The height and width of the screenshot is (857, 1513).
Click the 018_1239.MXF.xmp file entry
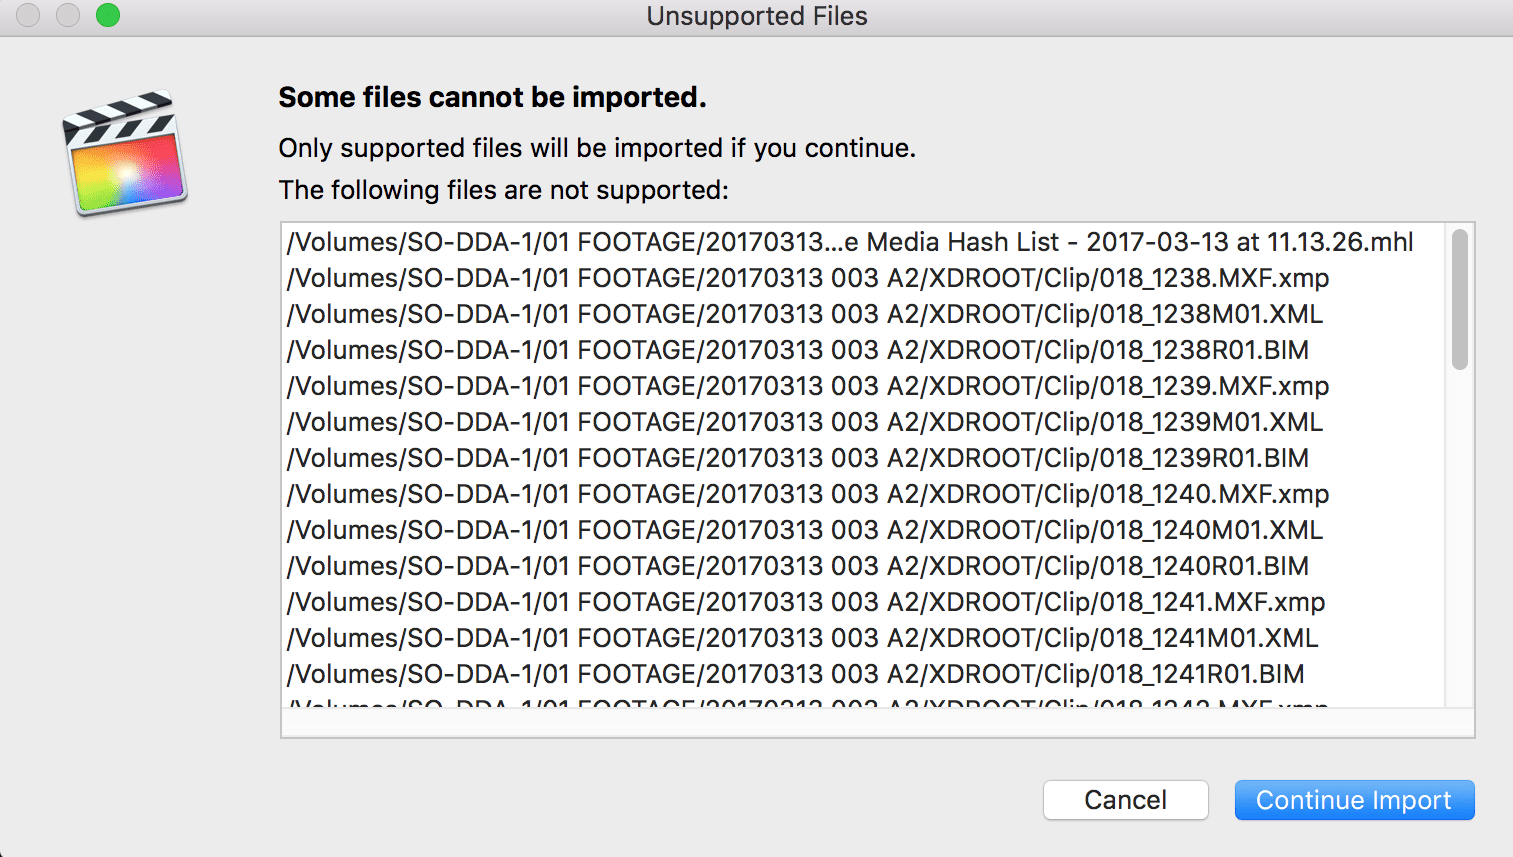806,386
